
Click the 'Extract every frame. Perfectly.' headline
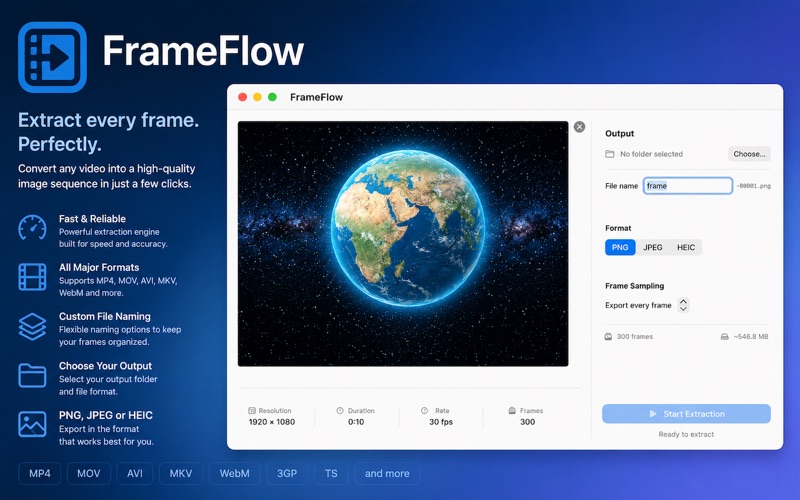point(108,132)
